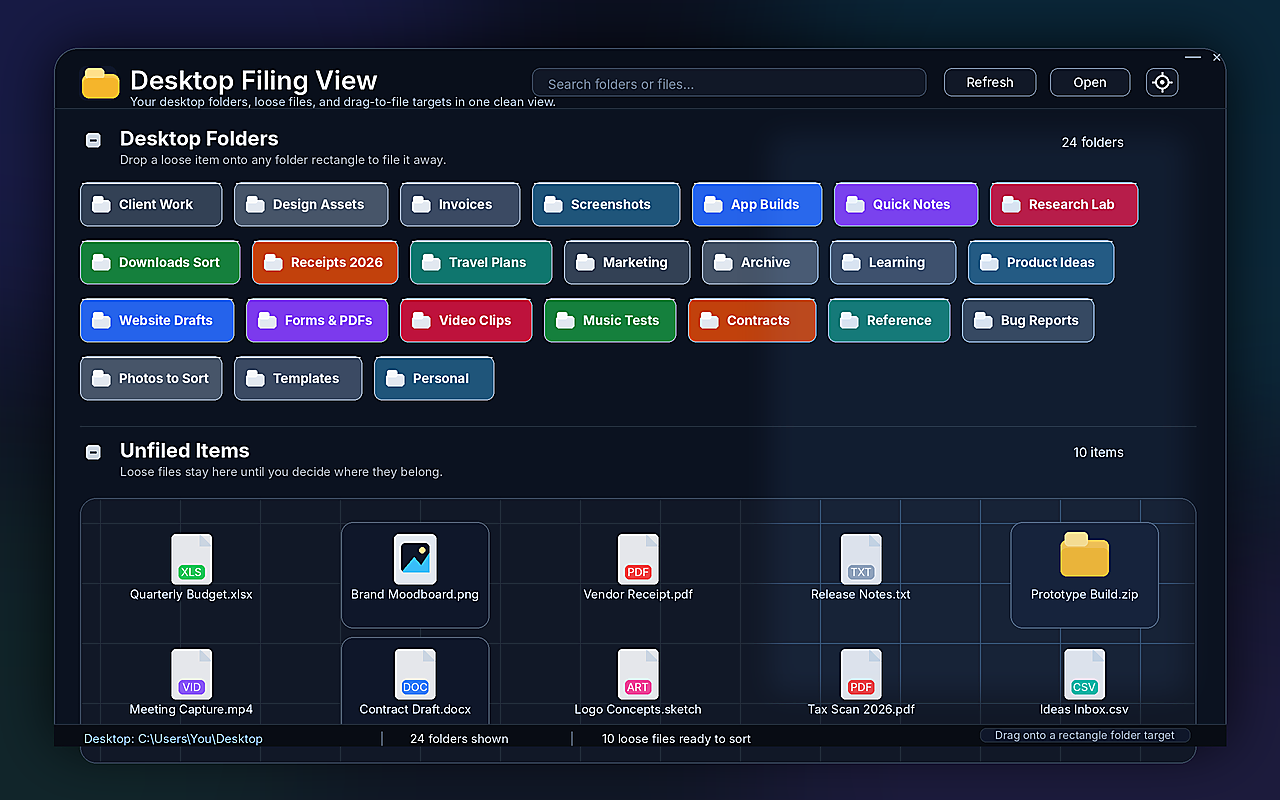Click the Vendor Receipt.pdf file
This screenshot has height=800, width=1280.
coord(638,568)
